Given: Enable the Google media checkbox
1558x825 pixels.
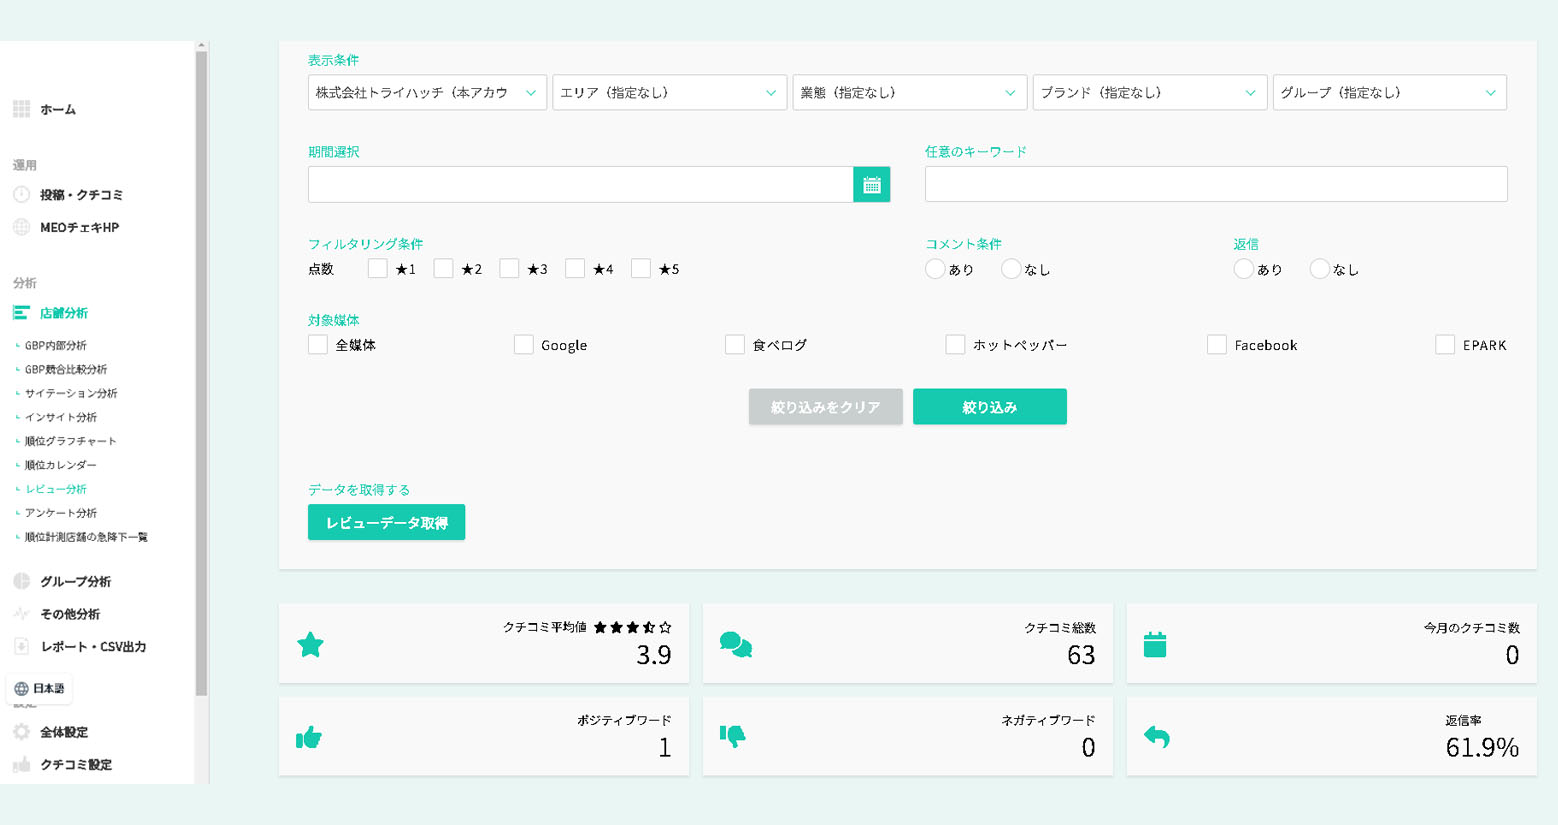Looking at the screenshot, I should pos(524,345).
